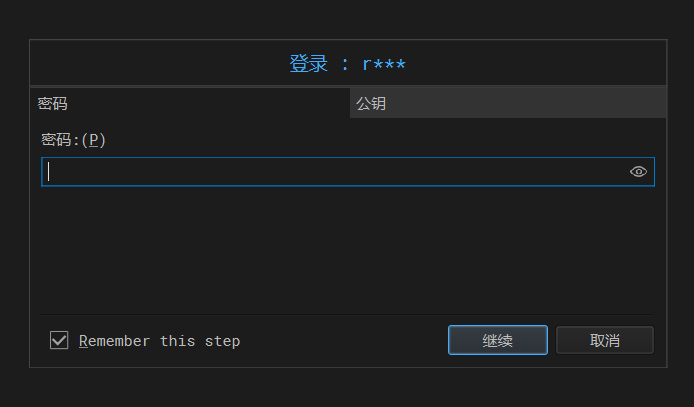
Task: Click the 密码:(P) field label
Action: 73,140
